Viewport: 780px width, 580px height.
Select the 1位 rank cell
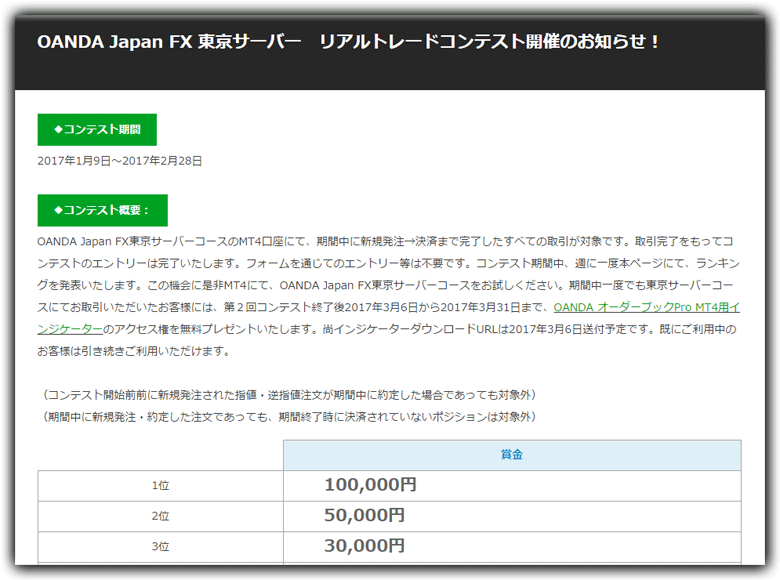point(160,485)
